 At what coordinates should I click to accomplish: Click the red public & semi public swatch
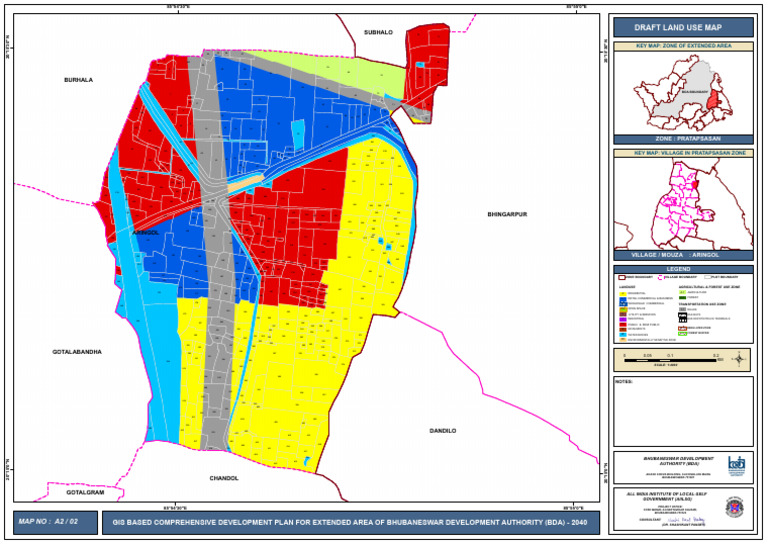coord(623,325)
